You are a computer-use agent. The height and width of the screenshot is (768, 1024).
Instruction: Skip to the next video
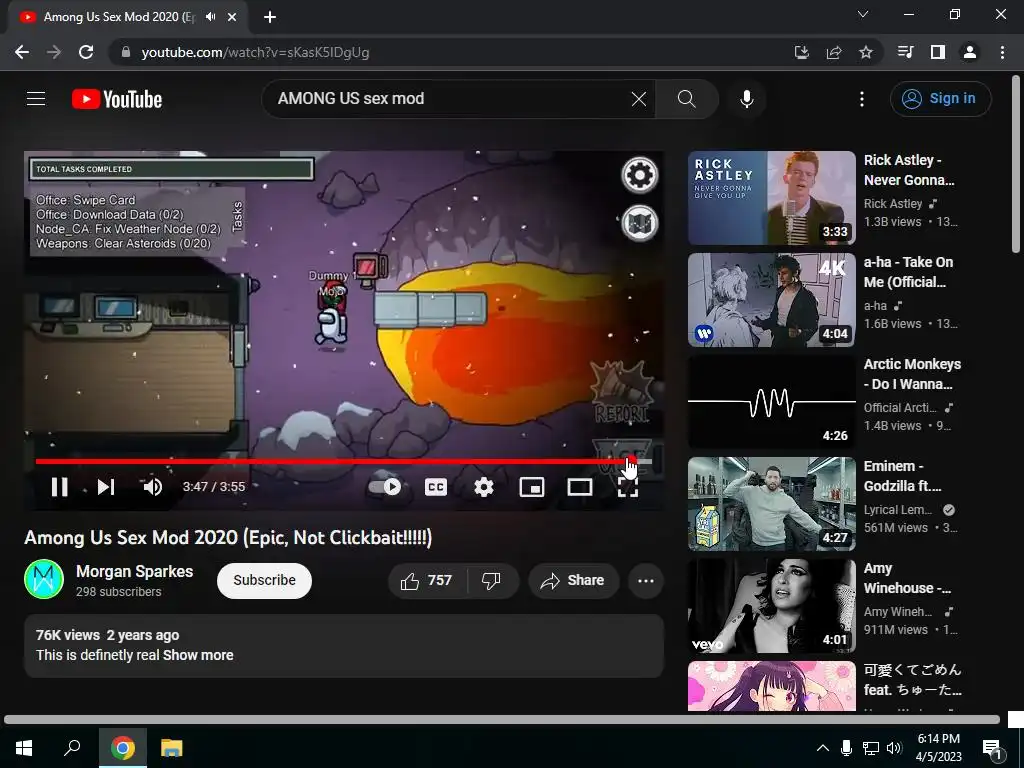point(106,487)
